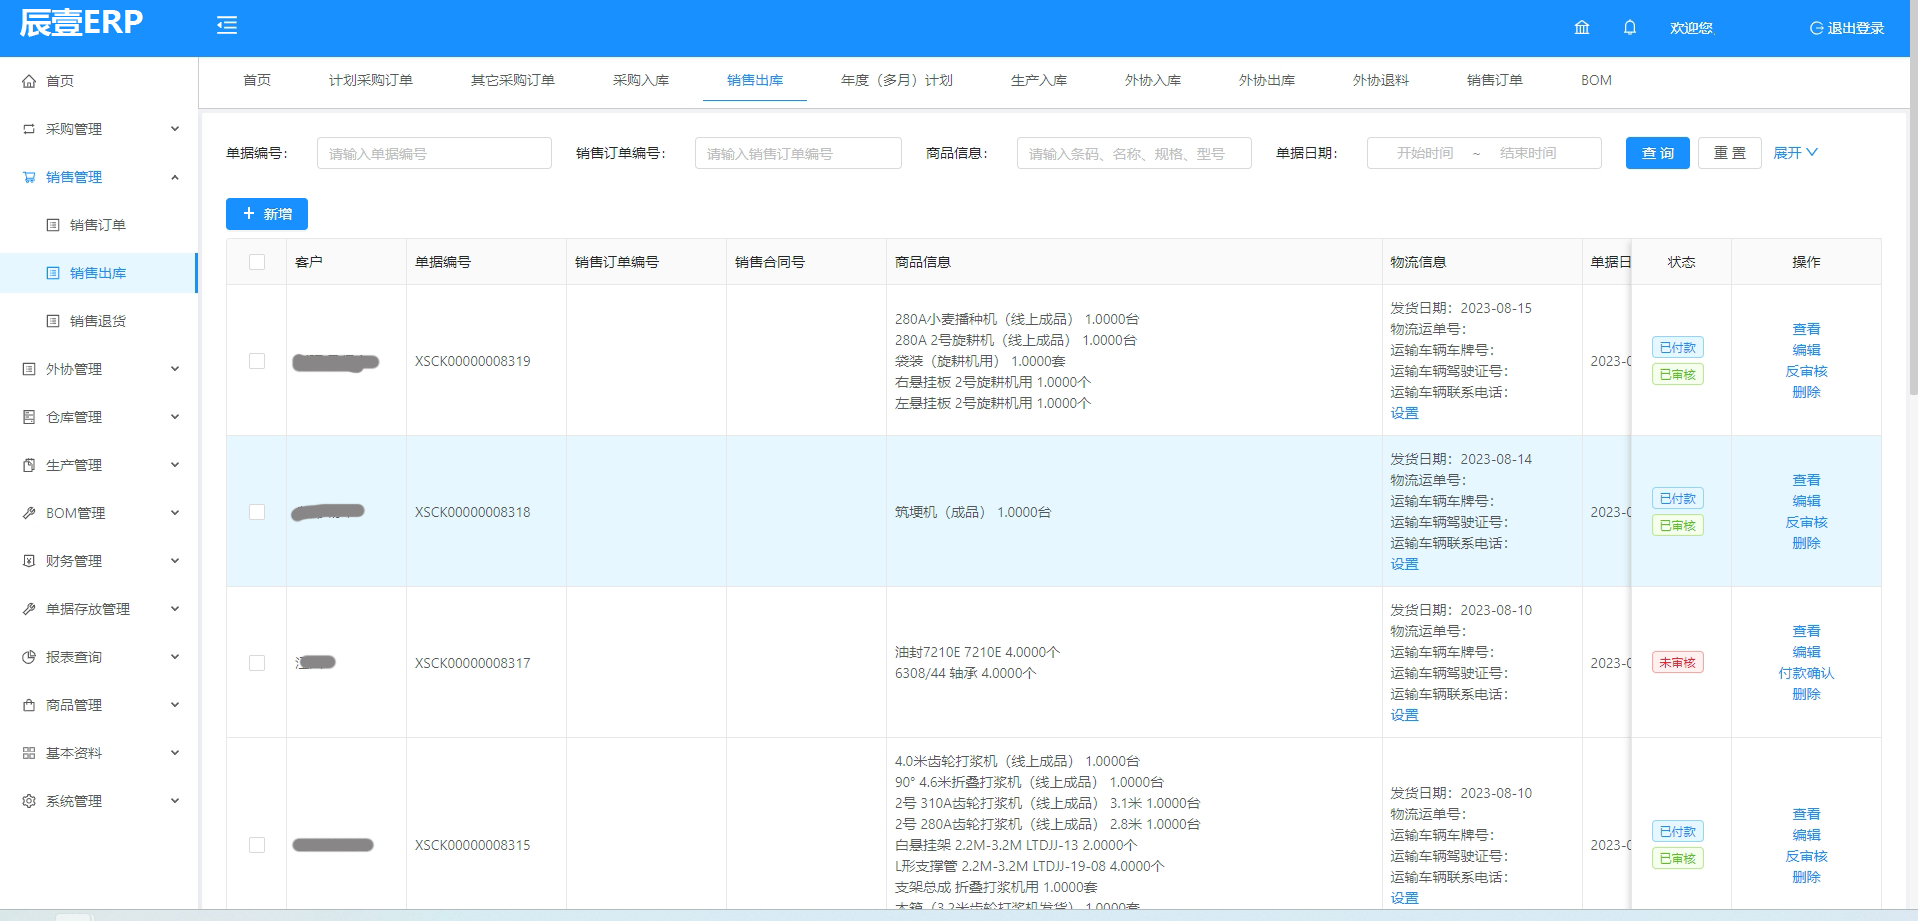Open the 外协退料 tab
This screenshot has height=921, width=1918.
[1381, 80]
